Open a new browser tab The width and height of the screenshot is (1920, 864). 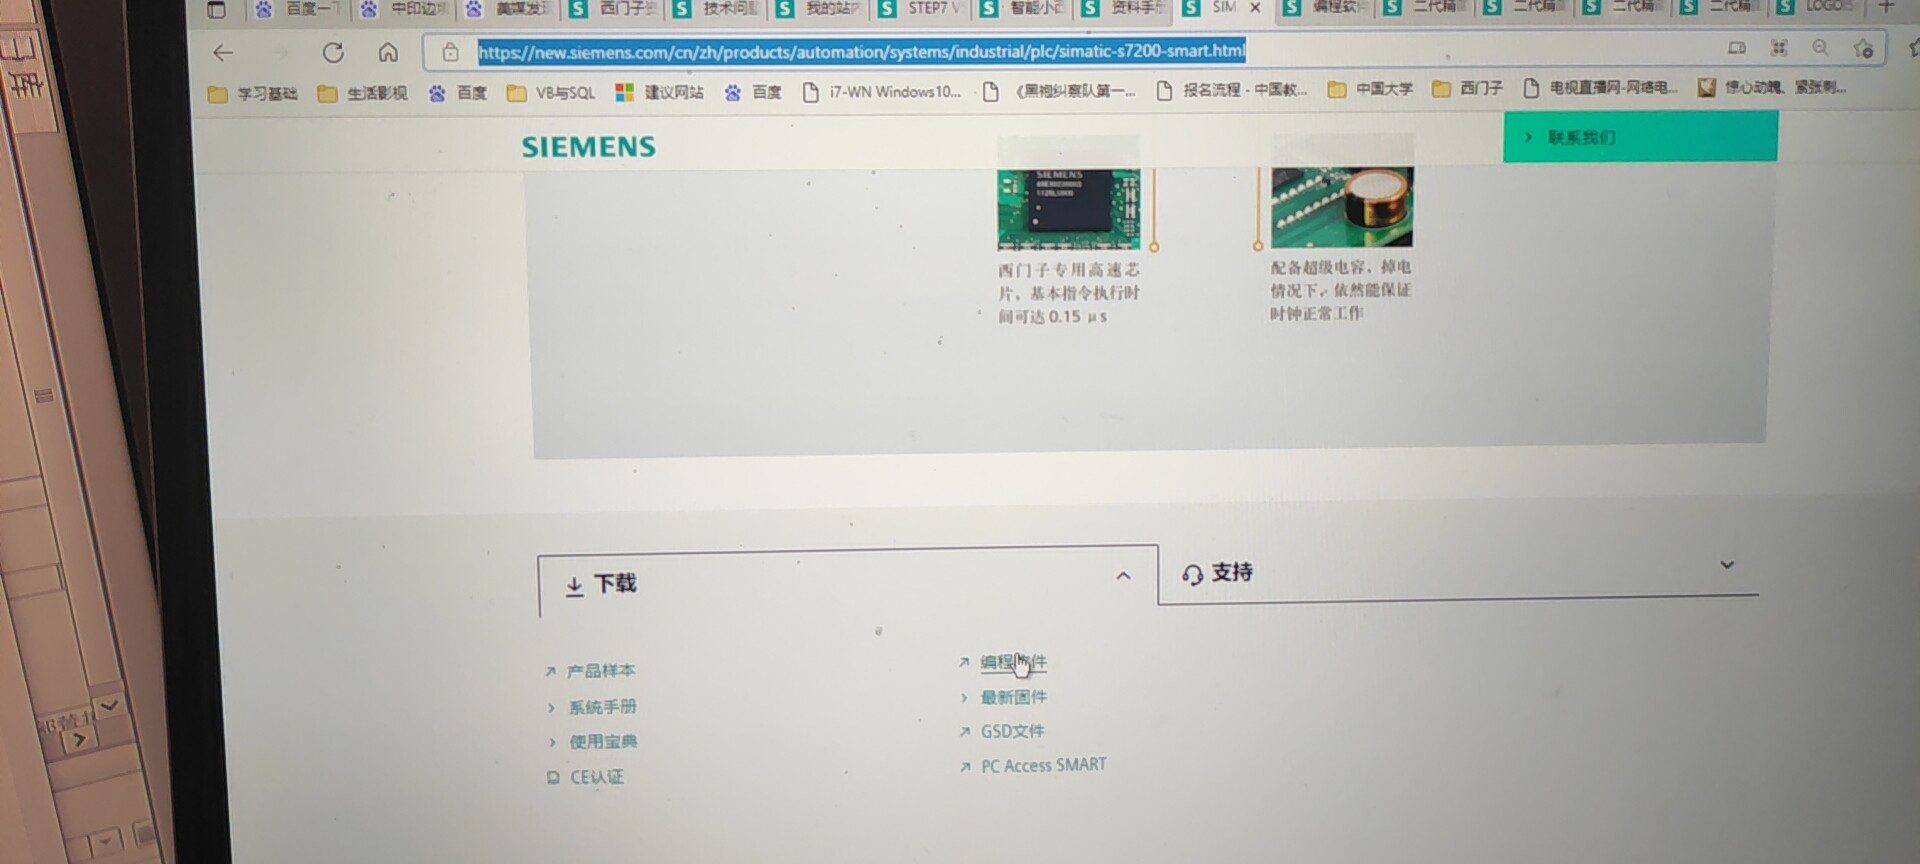pos(1886,6)
